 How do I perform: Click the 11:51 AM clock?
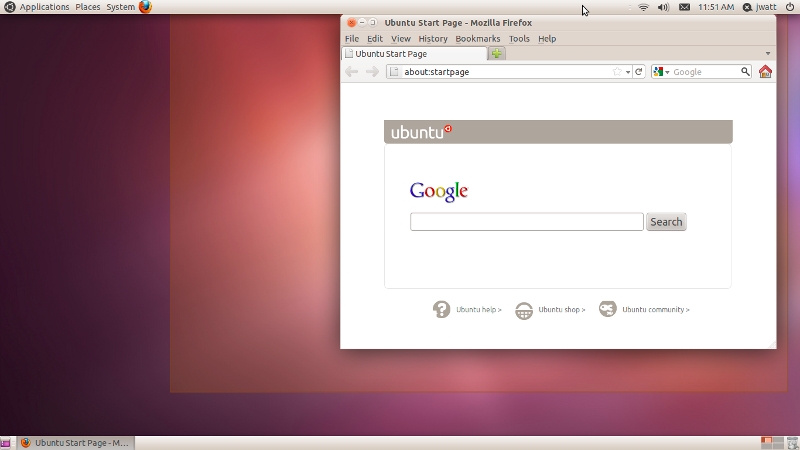click(716, 7)
